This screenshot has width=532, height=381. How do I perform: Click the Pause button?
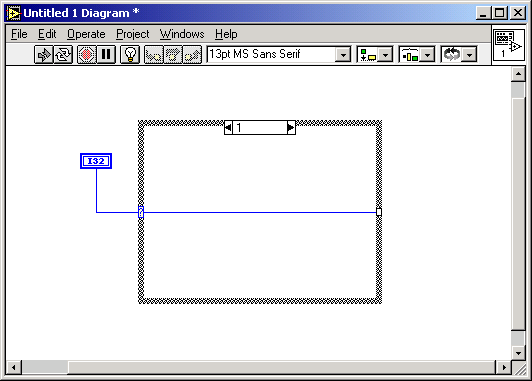pyautogui.click(x=106, y=55)
